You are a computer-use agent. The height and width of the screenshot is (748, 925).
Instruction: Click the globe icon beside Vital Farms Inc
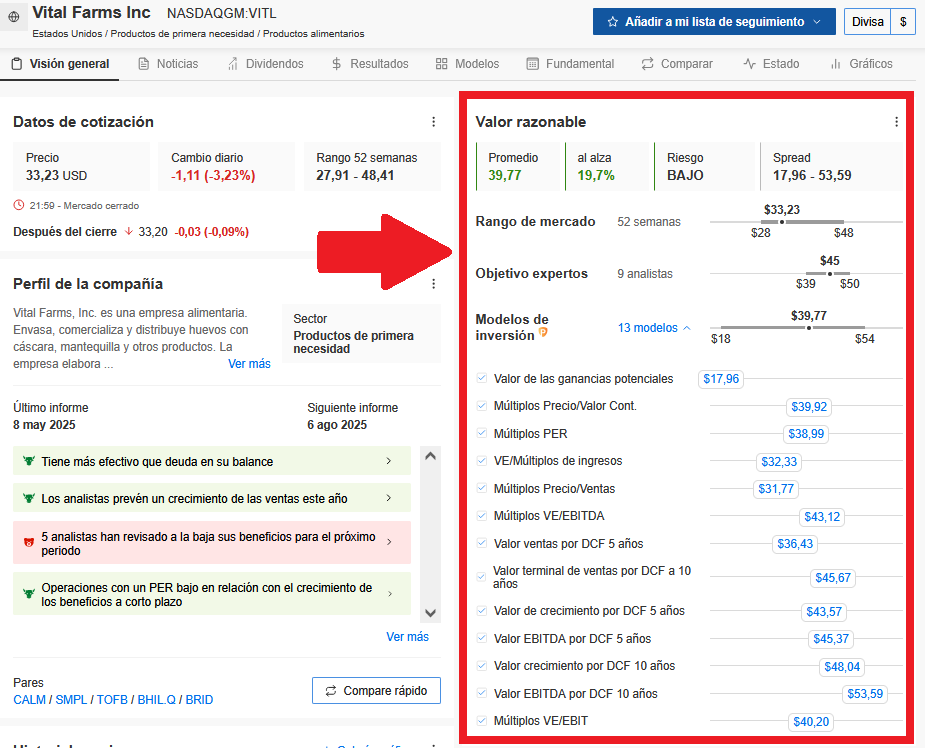pos(14,17)
